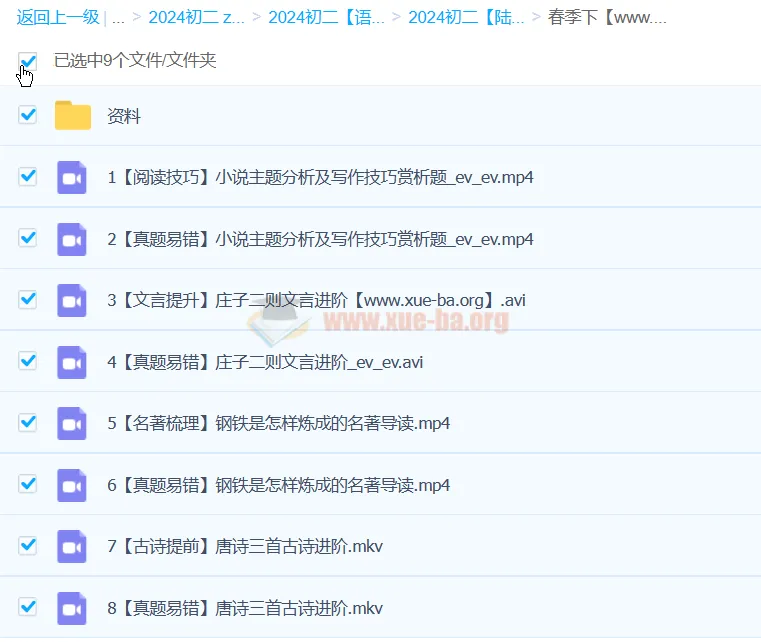The image size is (761, 642).
Task: Click video icon for file 6 钢铁是怎样炼成的
Action: click(x=72, y=485)
